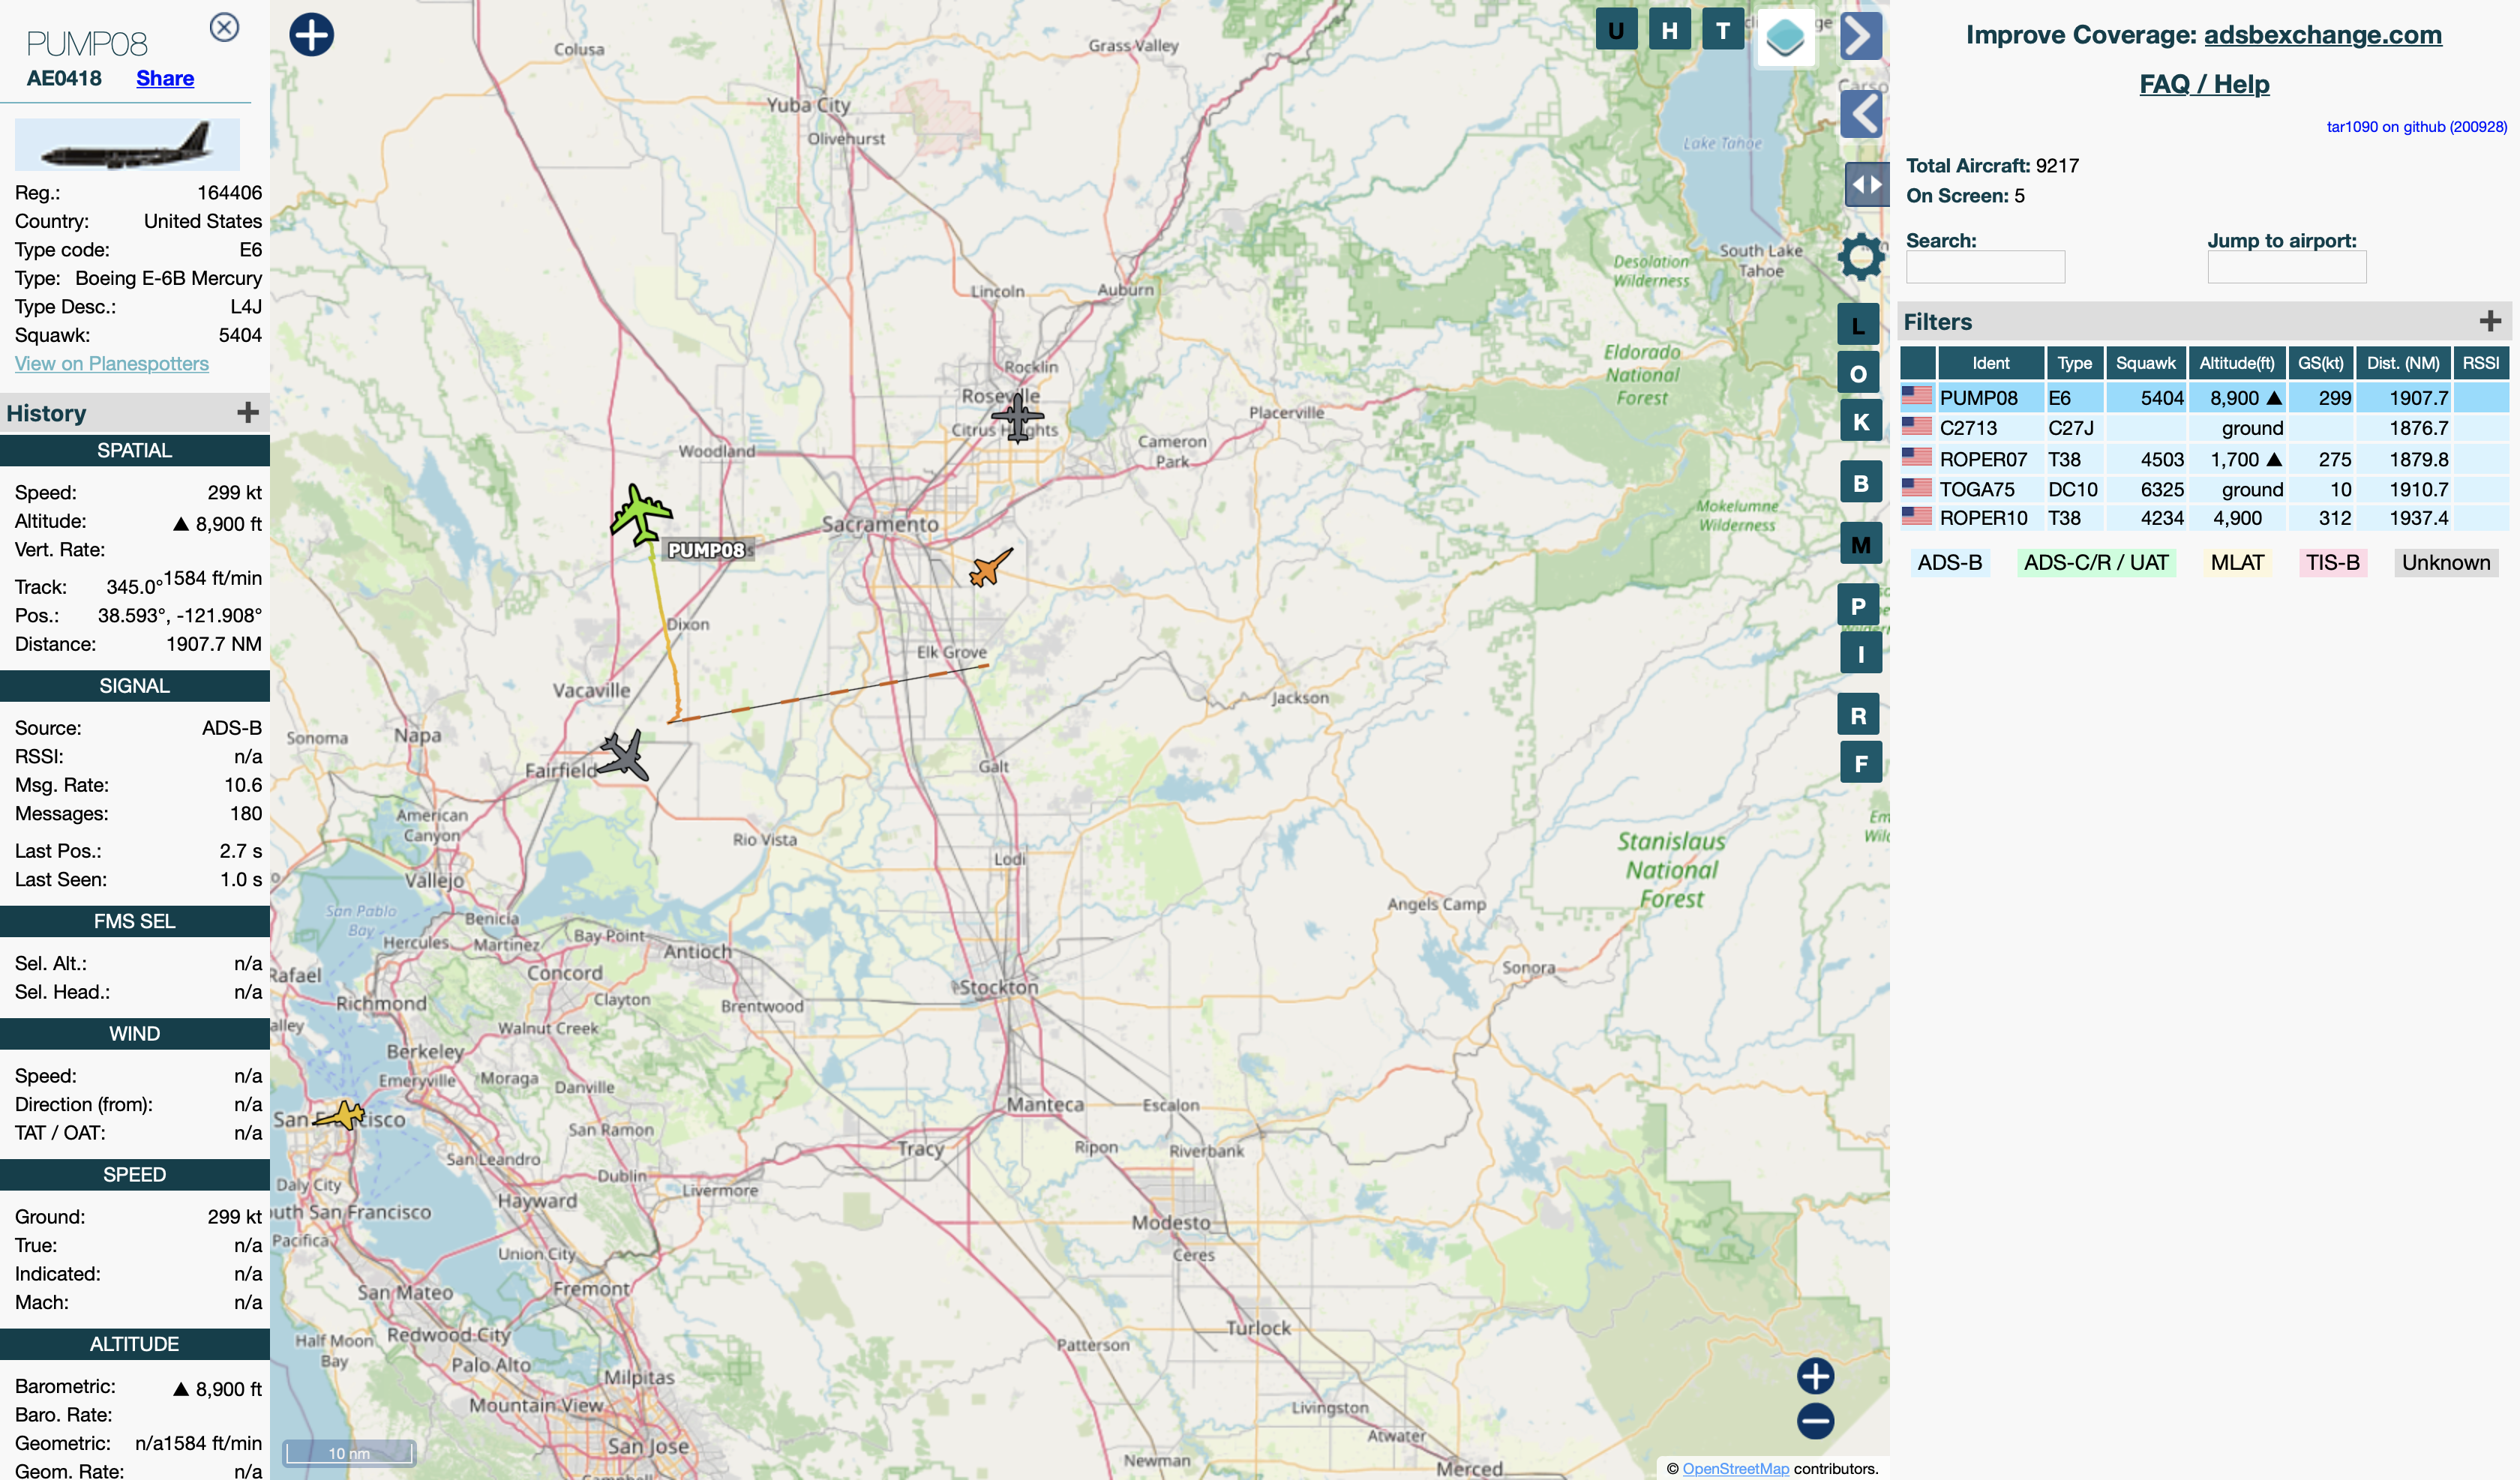
Task: Toggle the T map button
Action: click(x=1722, y=30)
